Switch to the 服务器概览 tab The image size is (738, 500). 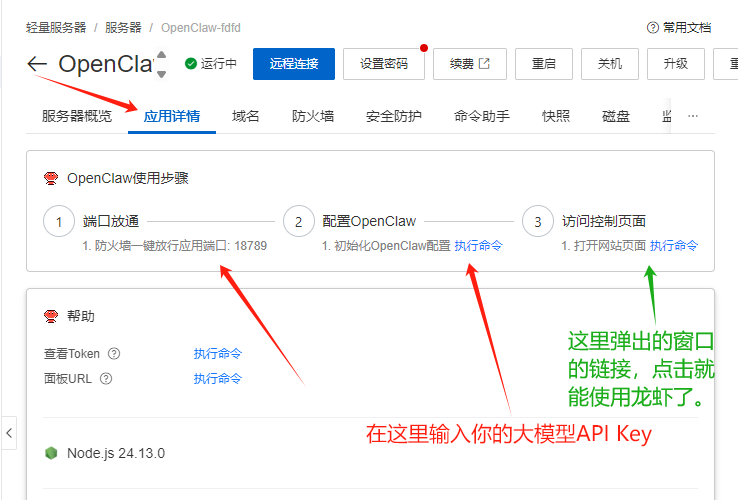(x=77, y=116)
